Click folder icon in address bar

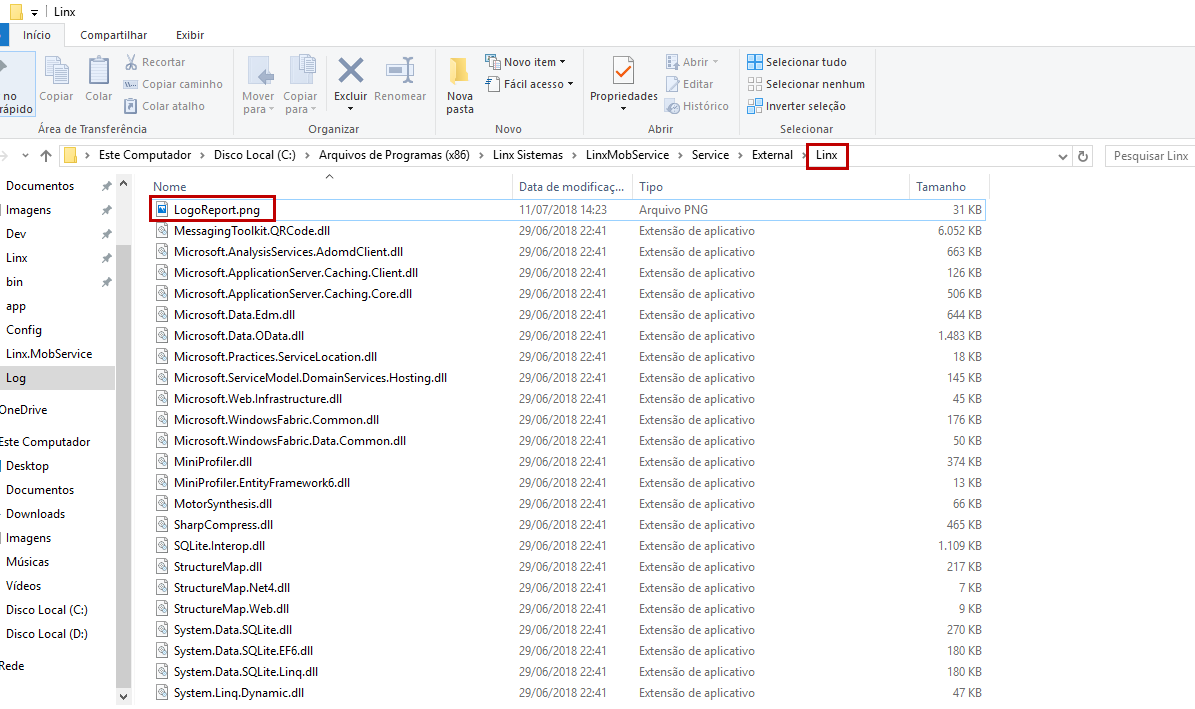click(70, 156)
